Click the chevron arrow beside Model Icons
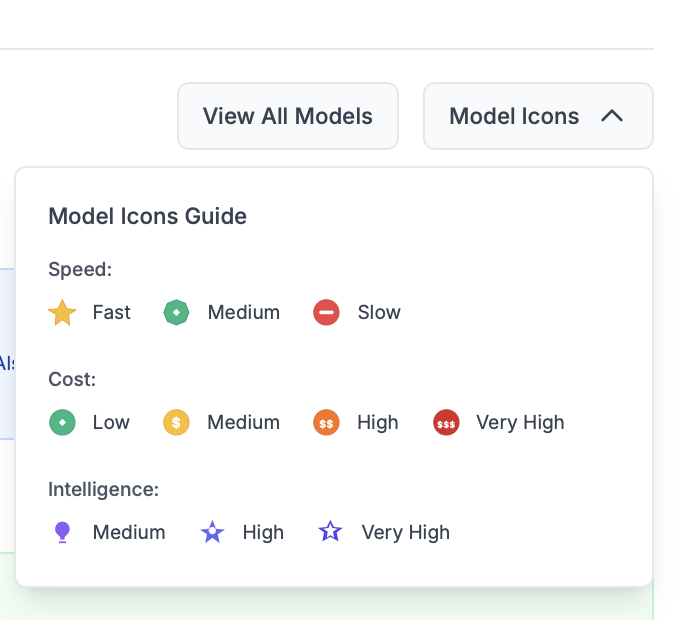This screenshot has width=694, height=620. (x=612, y=116)
